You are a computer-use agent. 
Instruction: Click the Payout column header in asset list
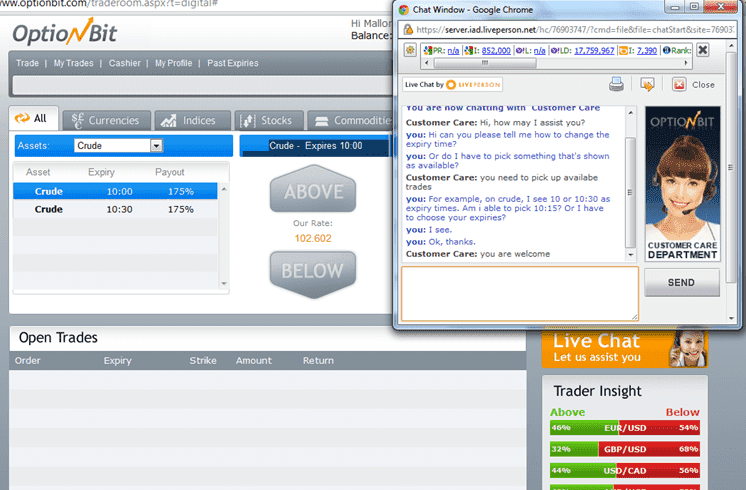(x=169, y=172)
